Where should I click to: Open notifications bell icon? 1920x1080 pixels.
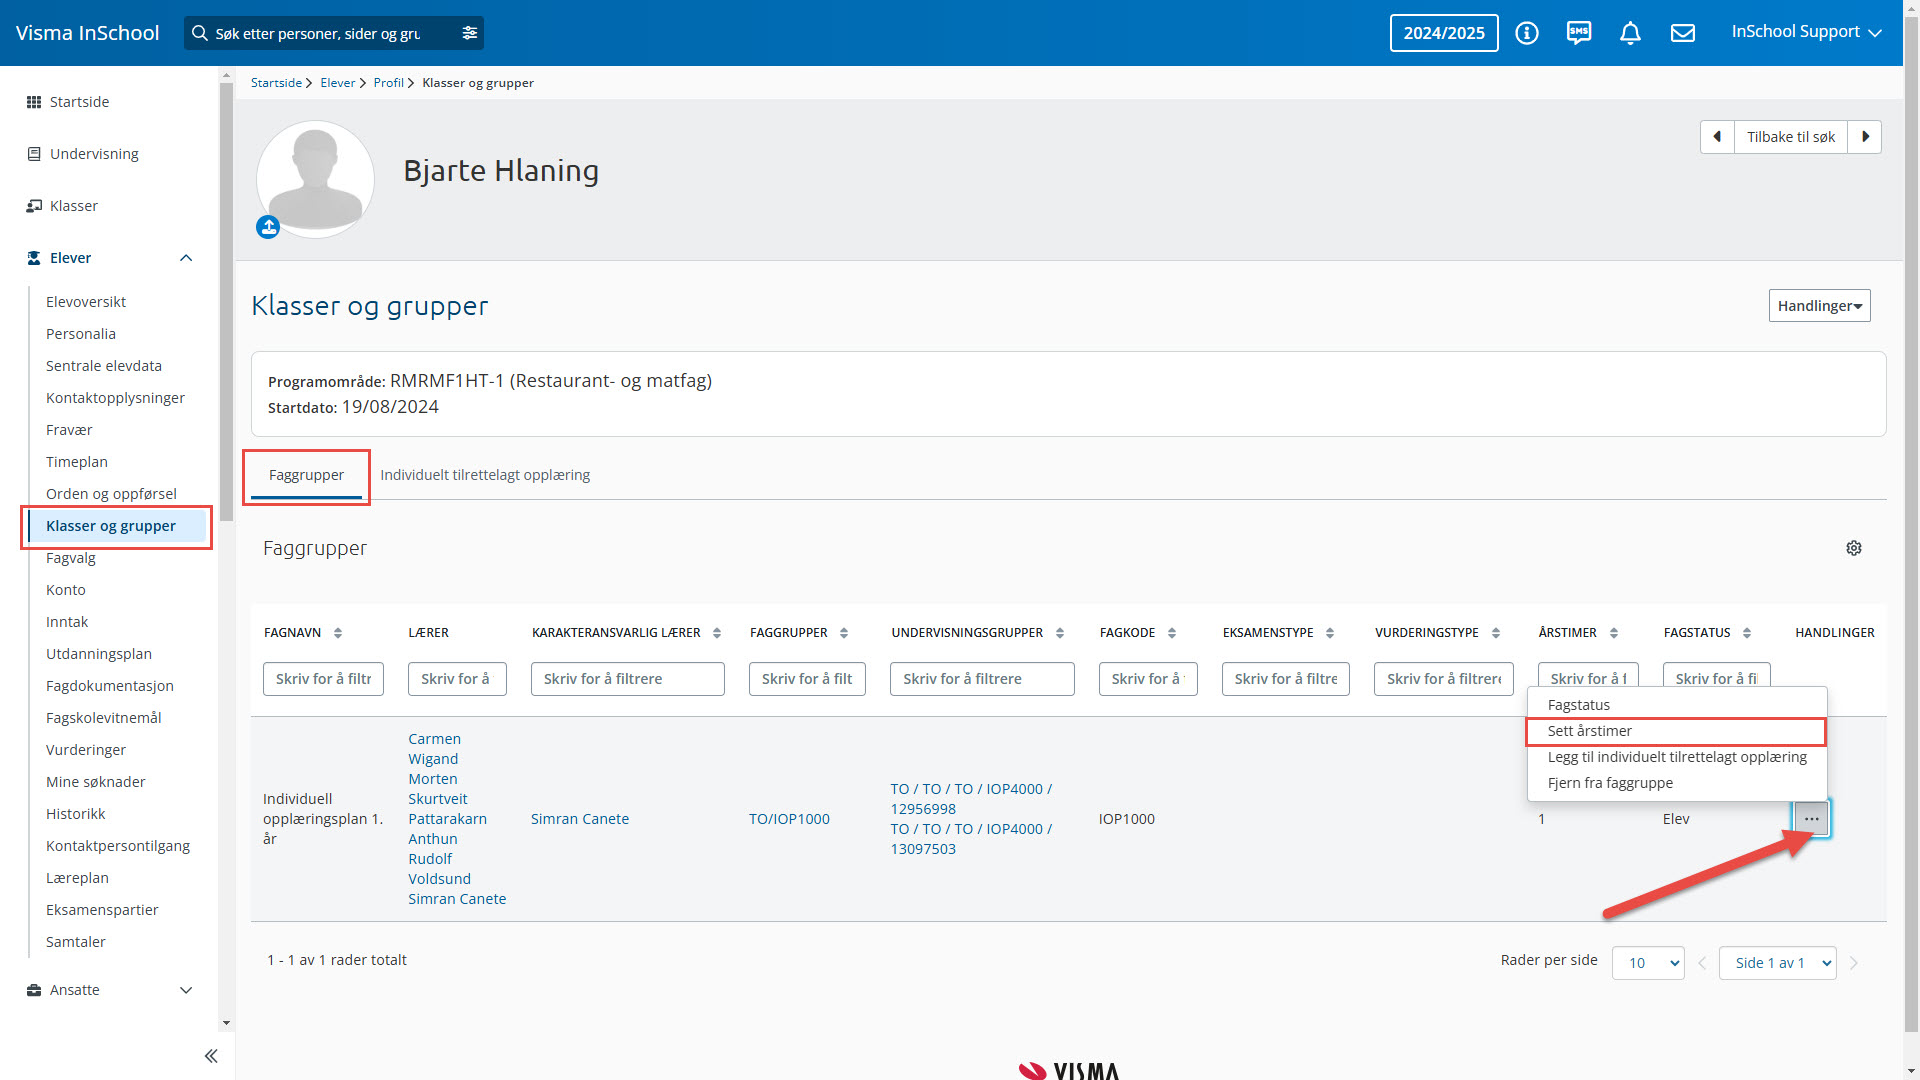click(x=1630, y=33)
